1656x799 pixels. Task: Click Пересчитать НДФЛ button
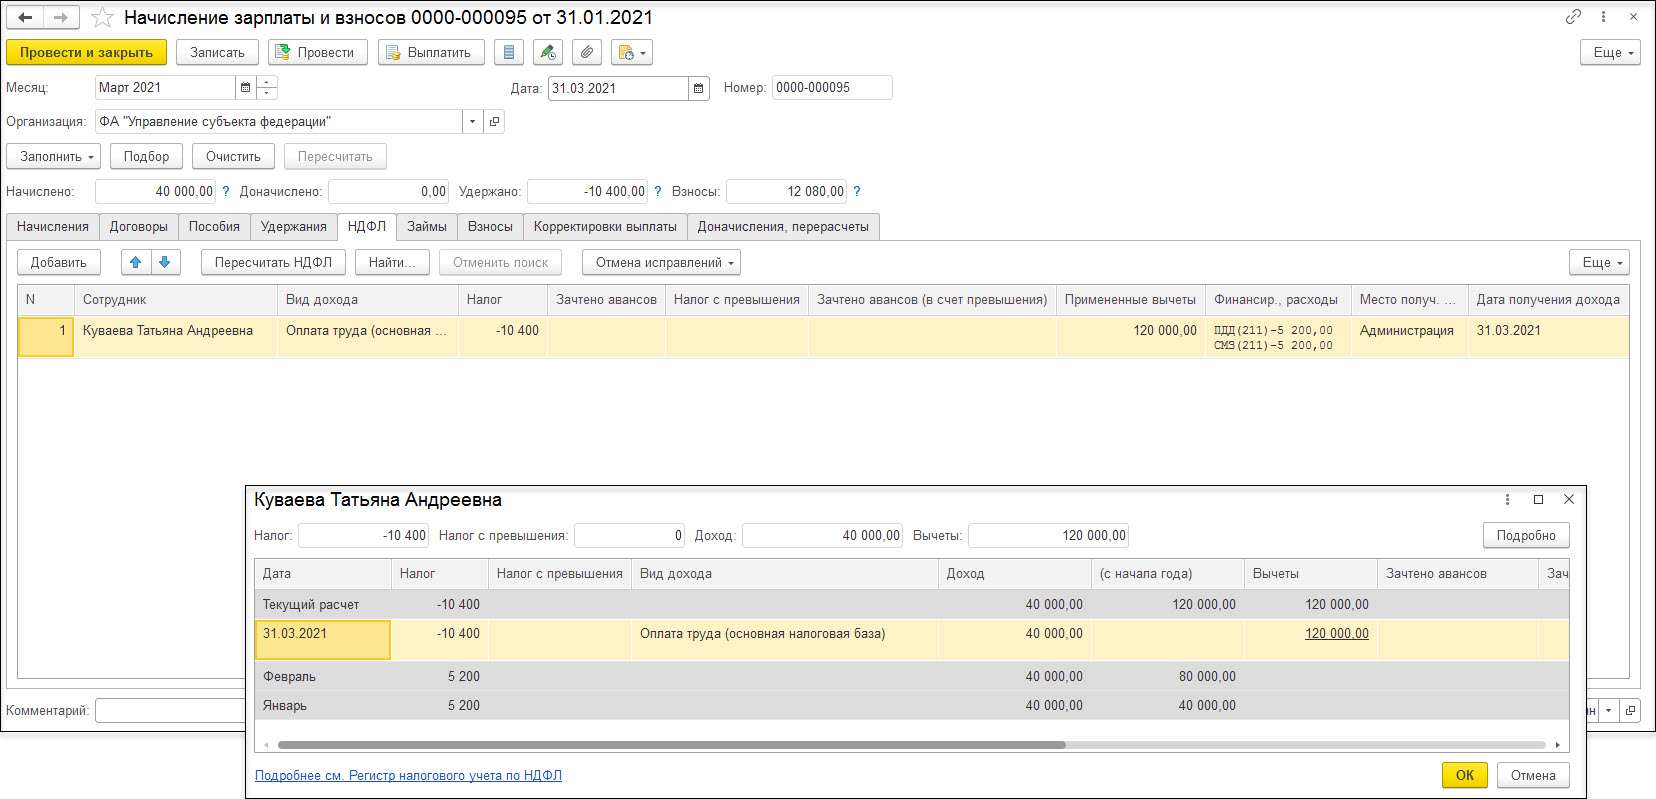273,263
